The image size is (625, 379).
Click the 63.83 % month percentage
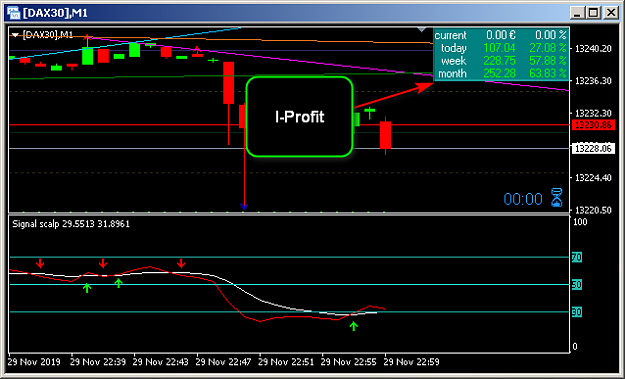click(x=548, y=74)
